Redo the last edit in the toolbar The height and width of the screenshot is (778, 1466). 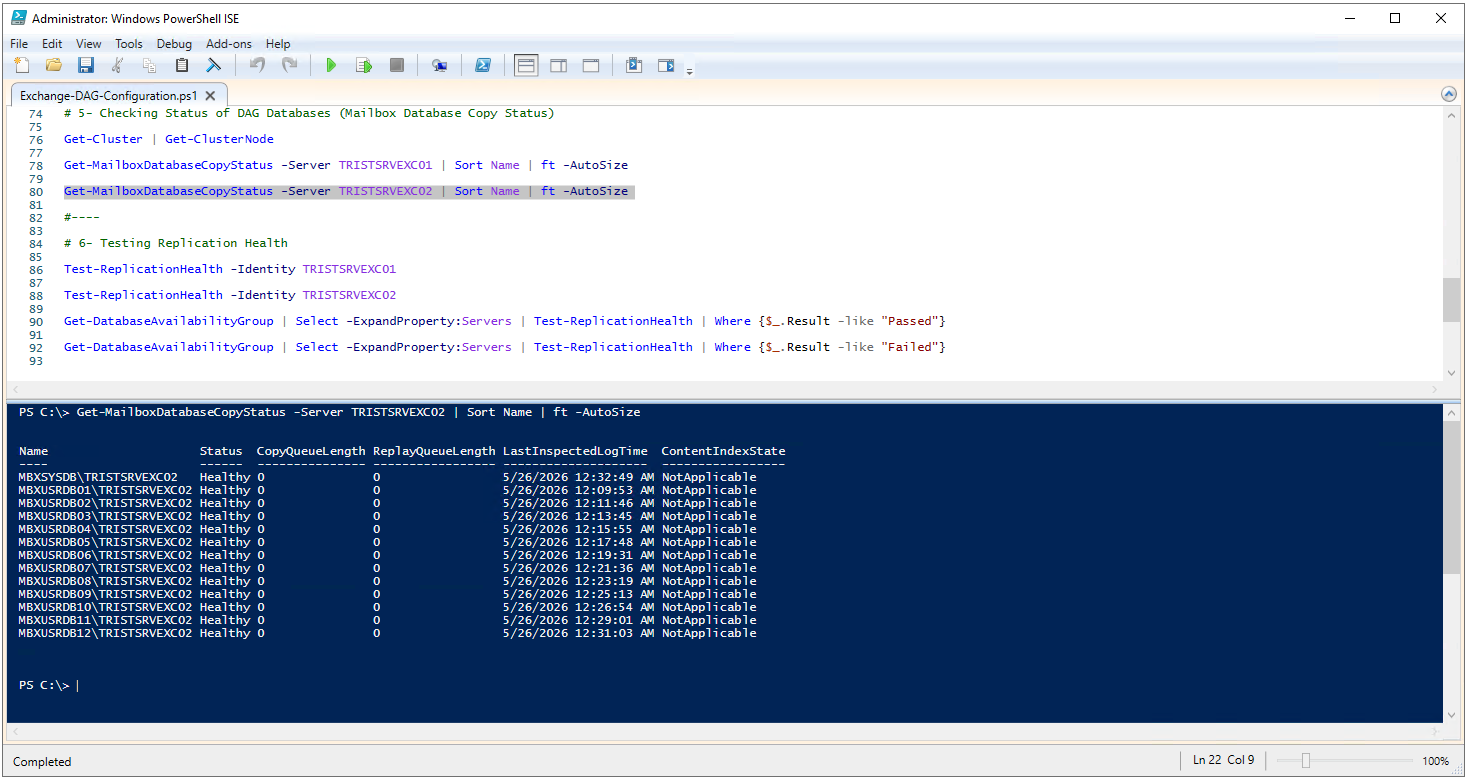(x=289, y=65)
